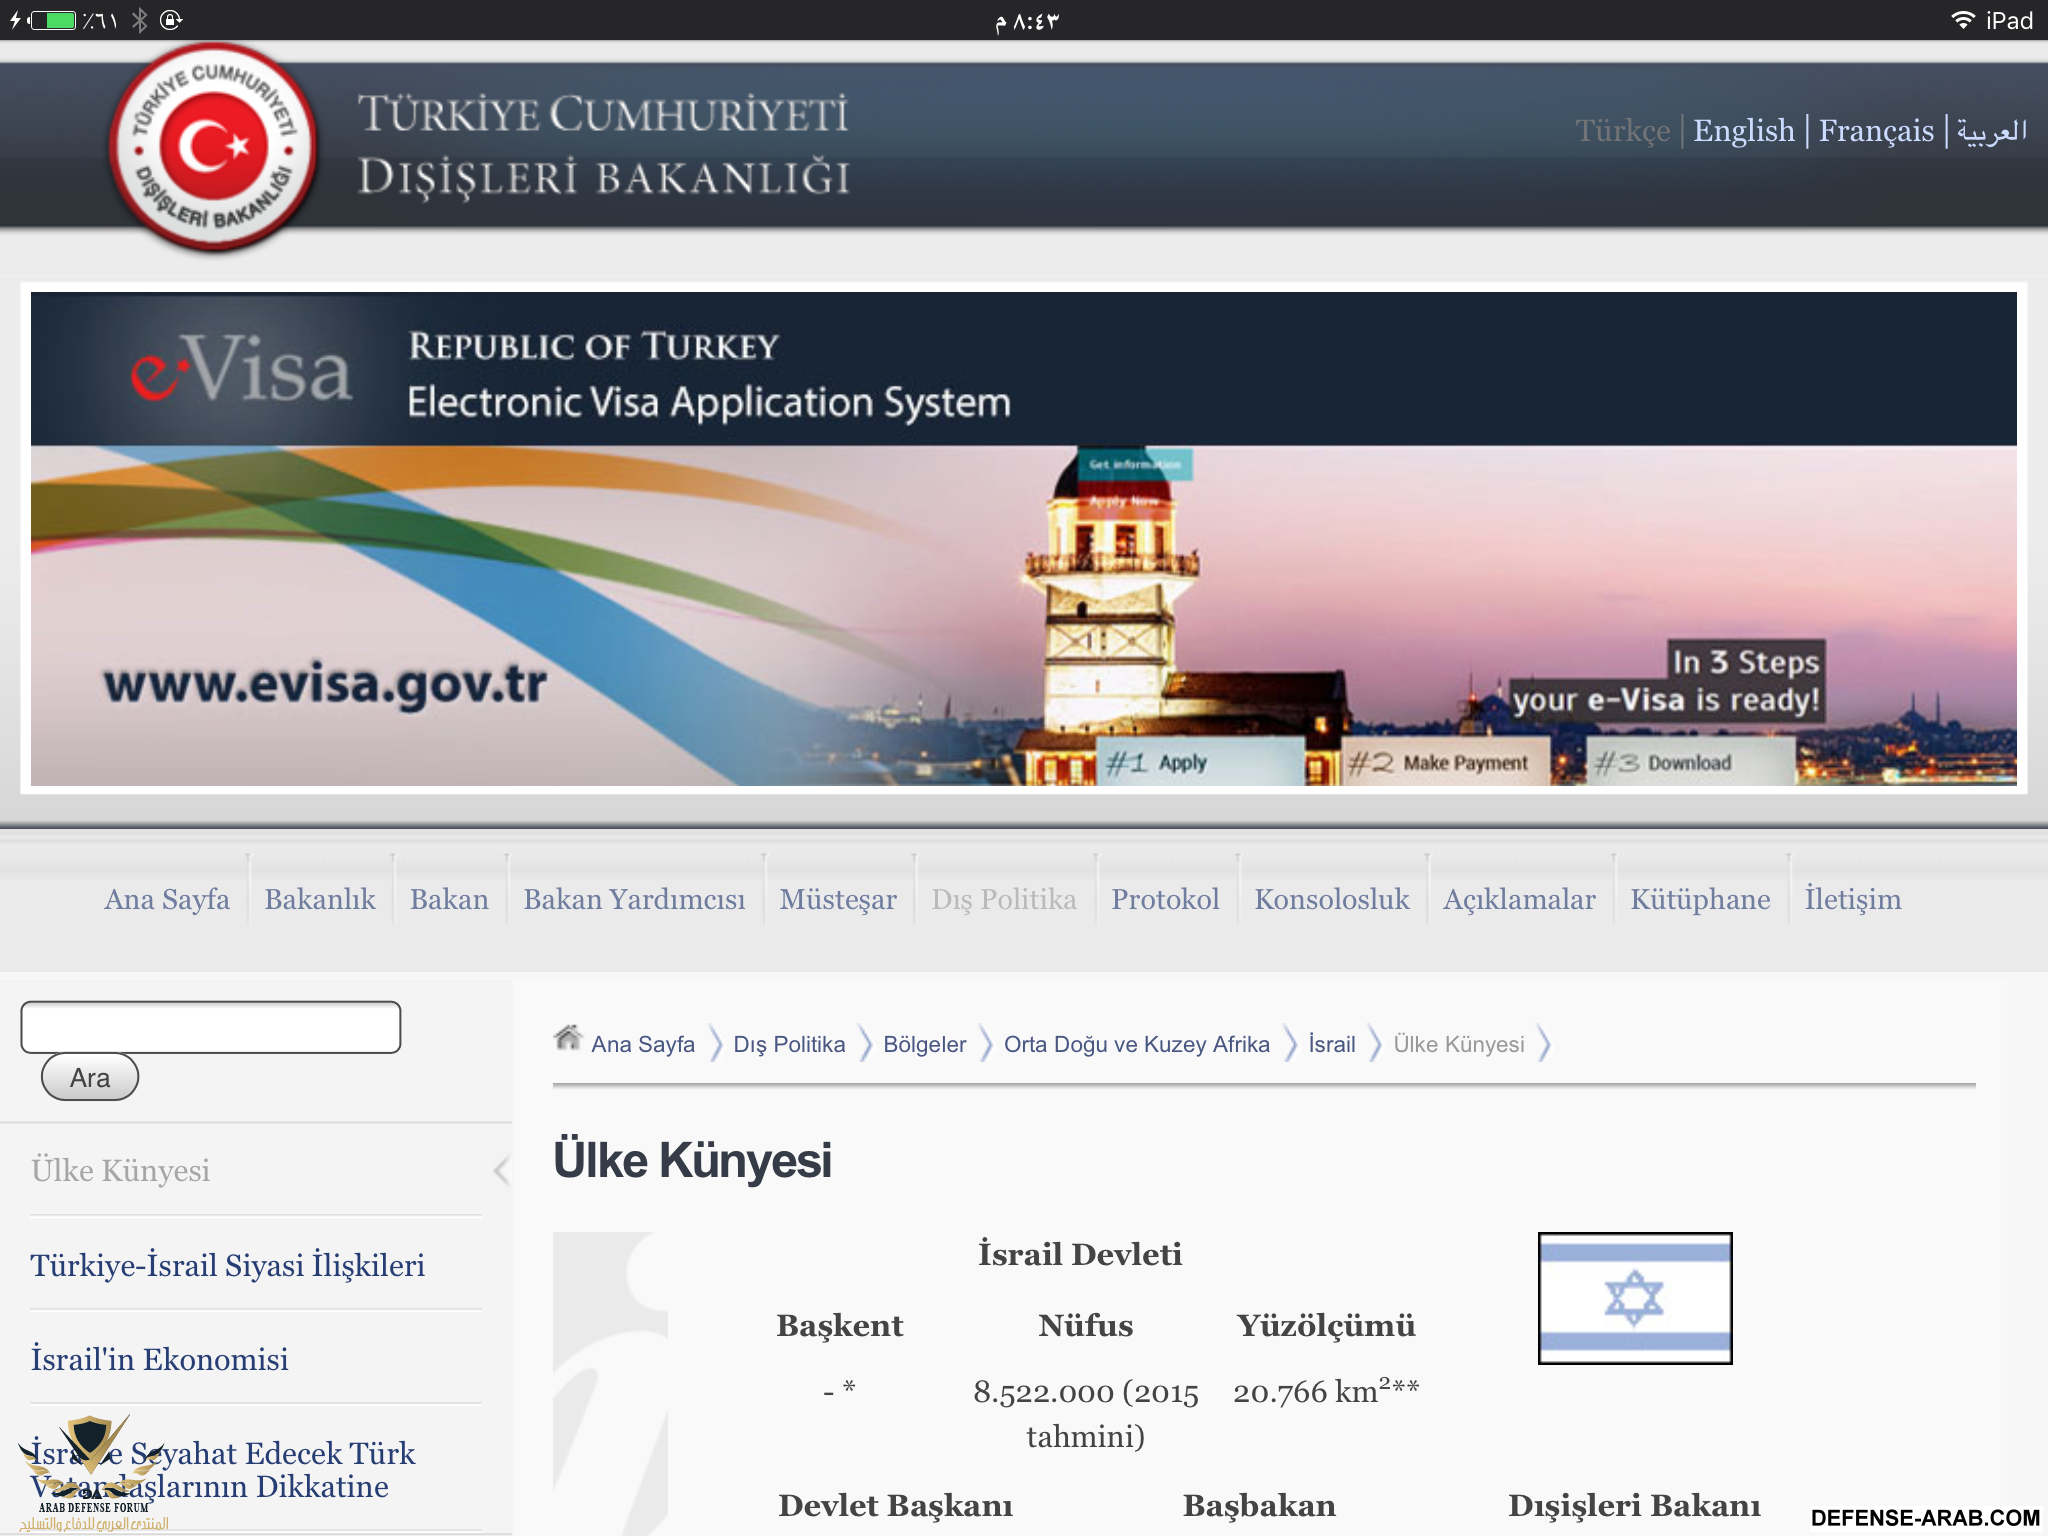Open the Konsolosluk menu item
This screenshot has height=1536, width=2048.
(x=1331, y=899)
